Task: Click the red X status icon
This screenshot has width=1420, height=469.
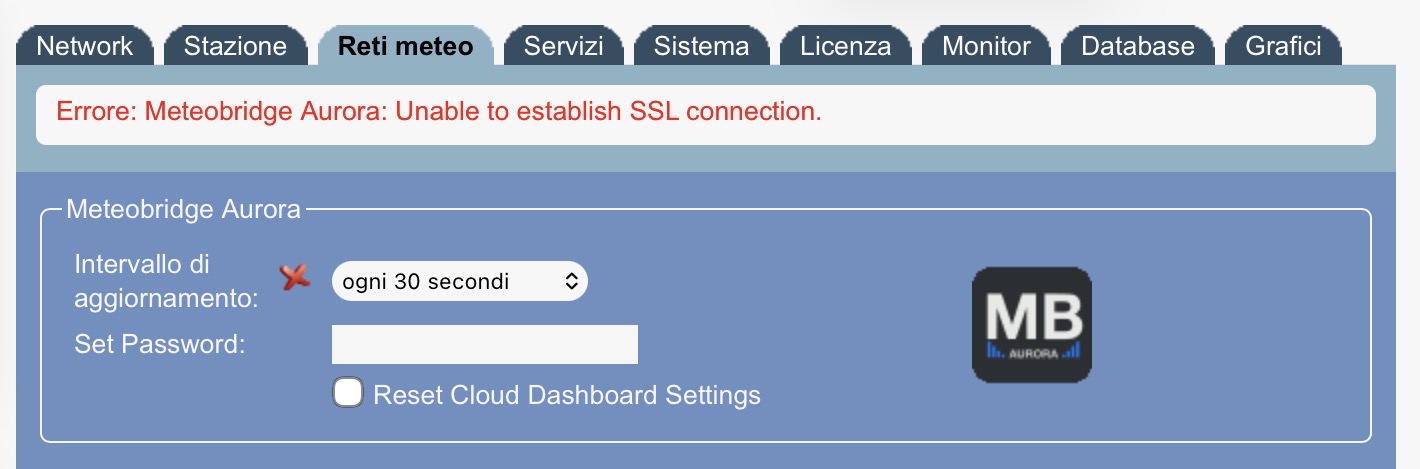Action: [x=295, y=279]
